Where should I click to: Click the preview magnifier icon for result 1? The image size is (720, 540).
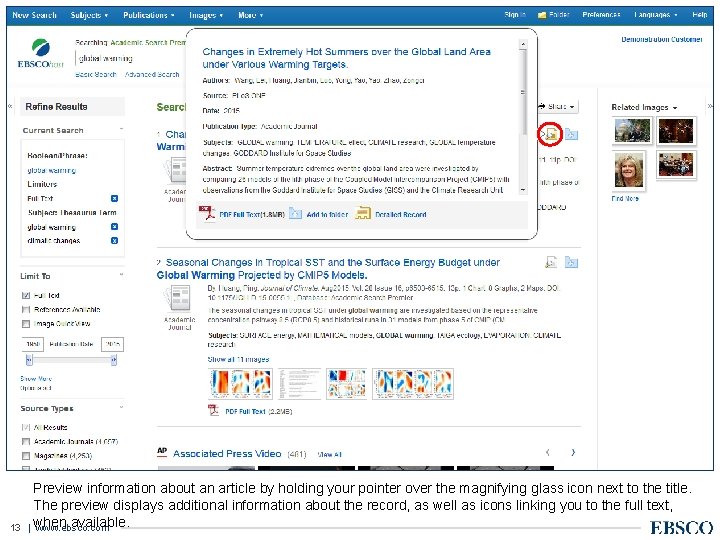(550, 134)
